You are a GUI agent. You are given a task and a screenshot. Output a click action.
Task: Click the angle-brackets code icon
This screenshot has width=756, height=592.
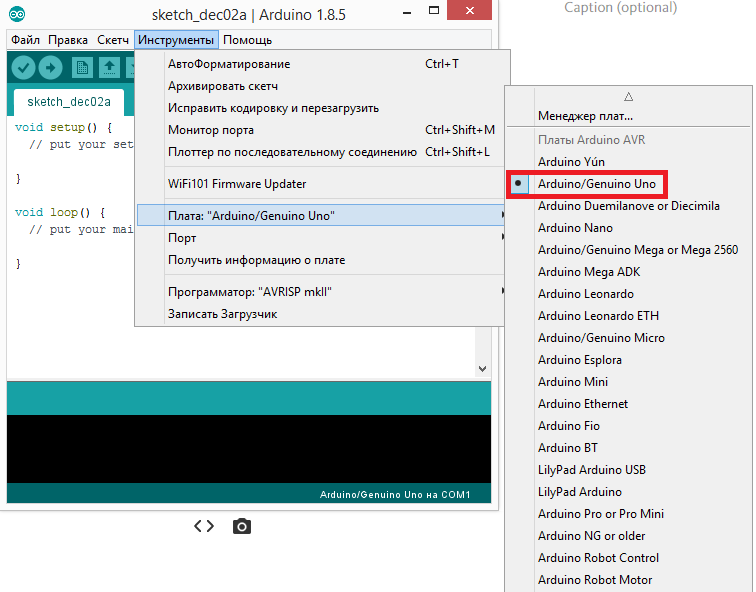coord(204,526)
